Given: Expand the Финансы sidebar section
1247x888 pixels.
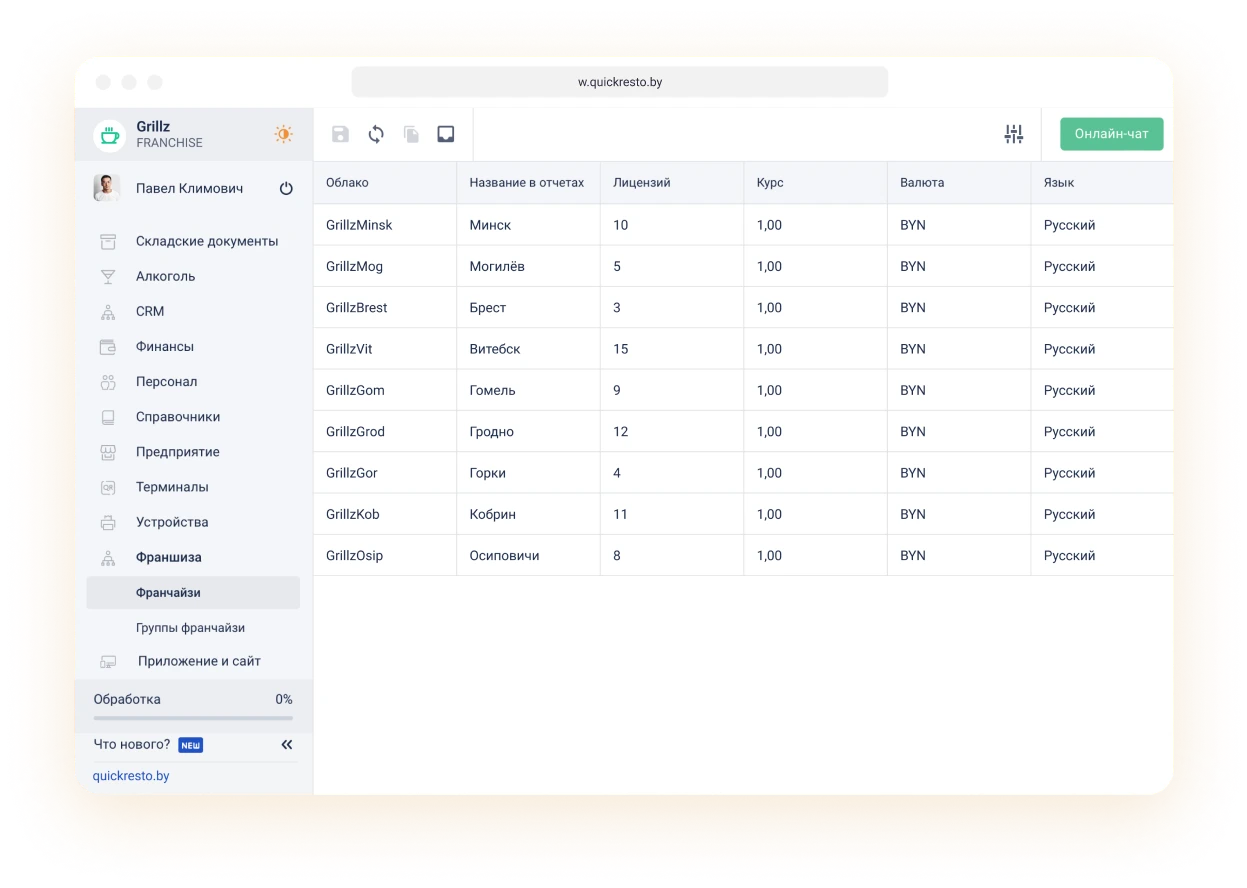Looking at the screenshot, I should (165, 346).
